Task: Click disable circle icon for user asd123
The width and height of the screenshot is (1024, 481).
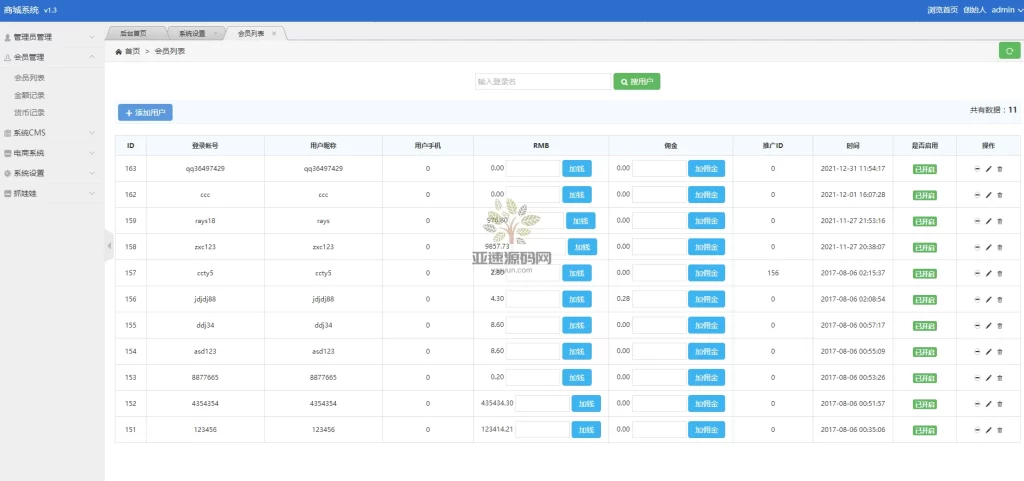Action: click(977, 352)
